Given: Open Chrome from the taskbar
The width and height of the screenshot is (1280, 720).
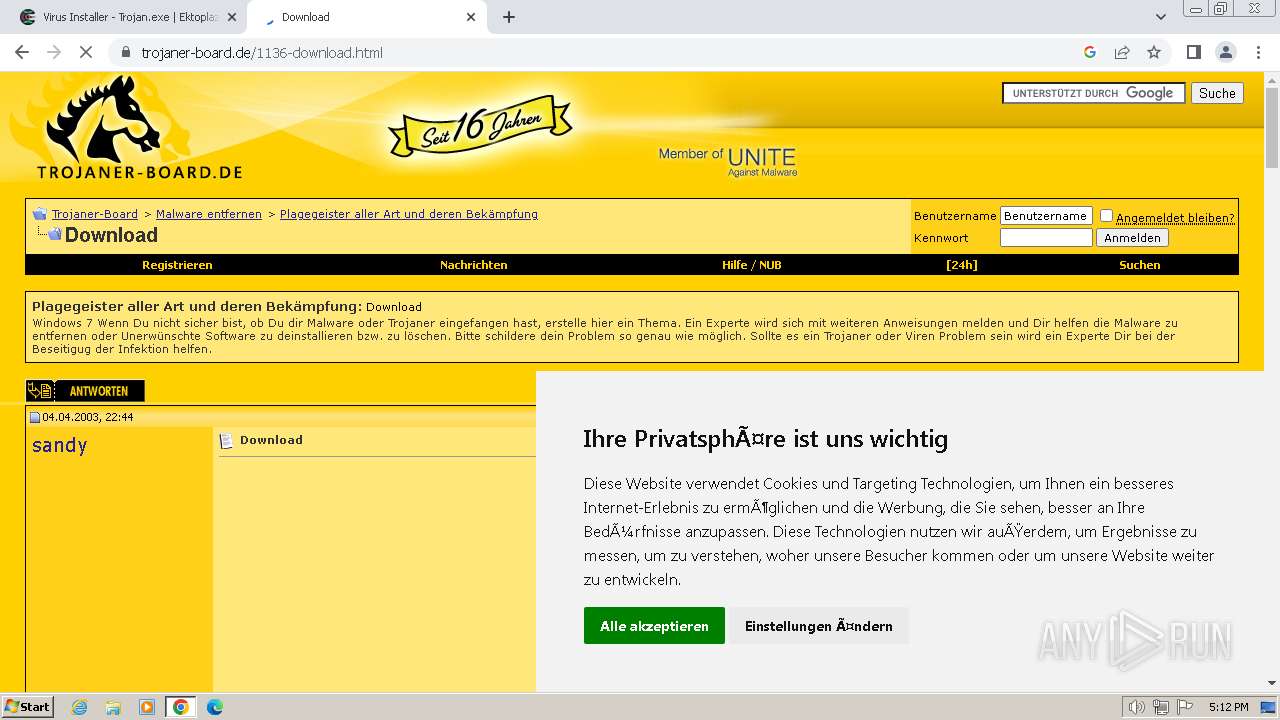Looking at the screenshot, I should click(181, 707).
